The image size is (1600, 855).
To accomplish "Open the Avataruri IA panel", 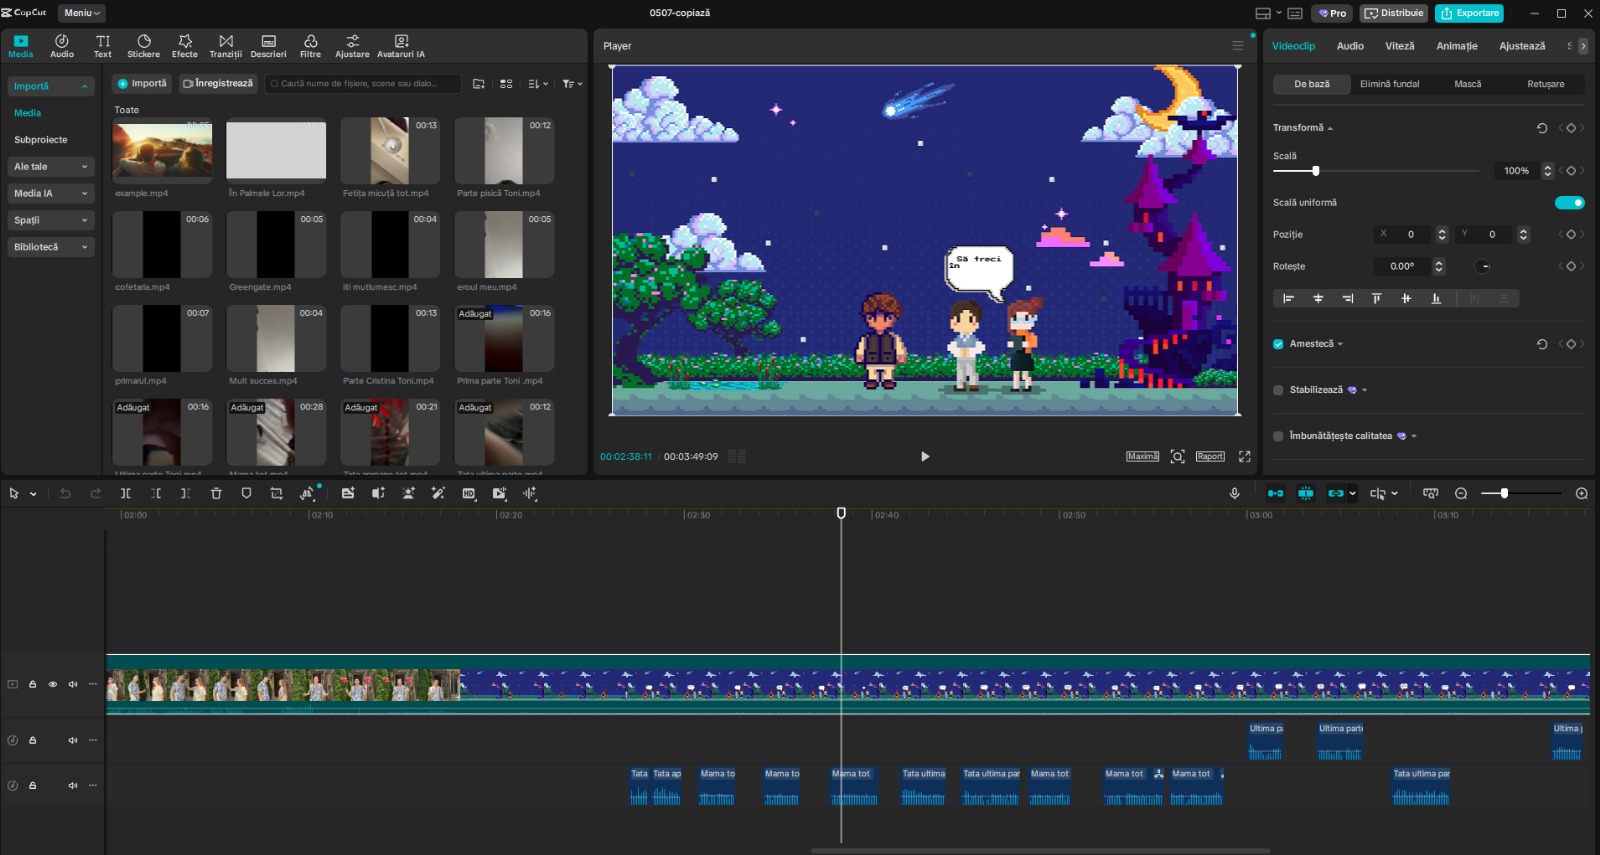I will (x=401, y=46).
